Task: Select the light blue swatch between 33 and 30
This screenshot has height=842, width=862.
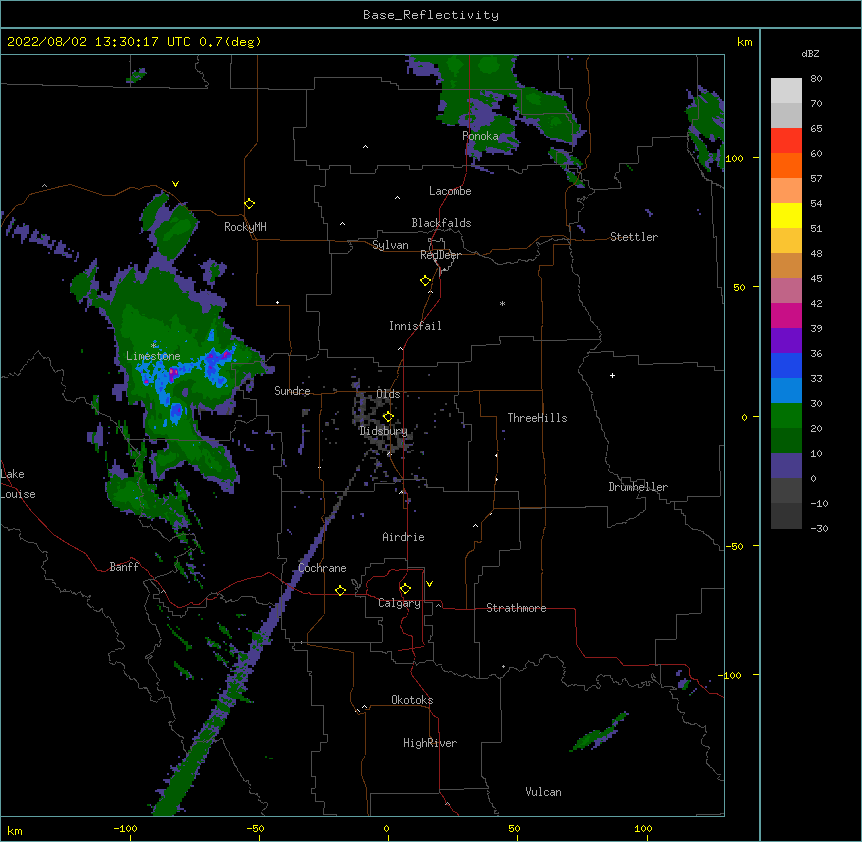Action: coord(786,391)
